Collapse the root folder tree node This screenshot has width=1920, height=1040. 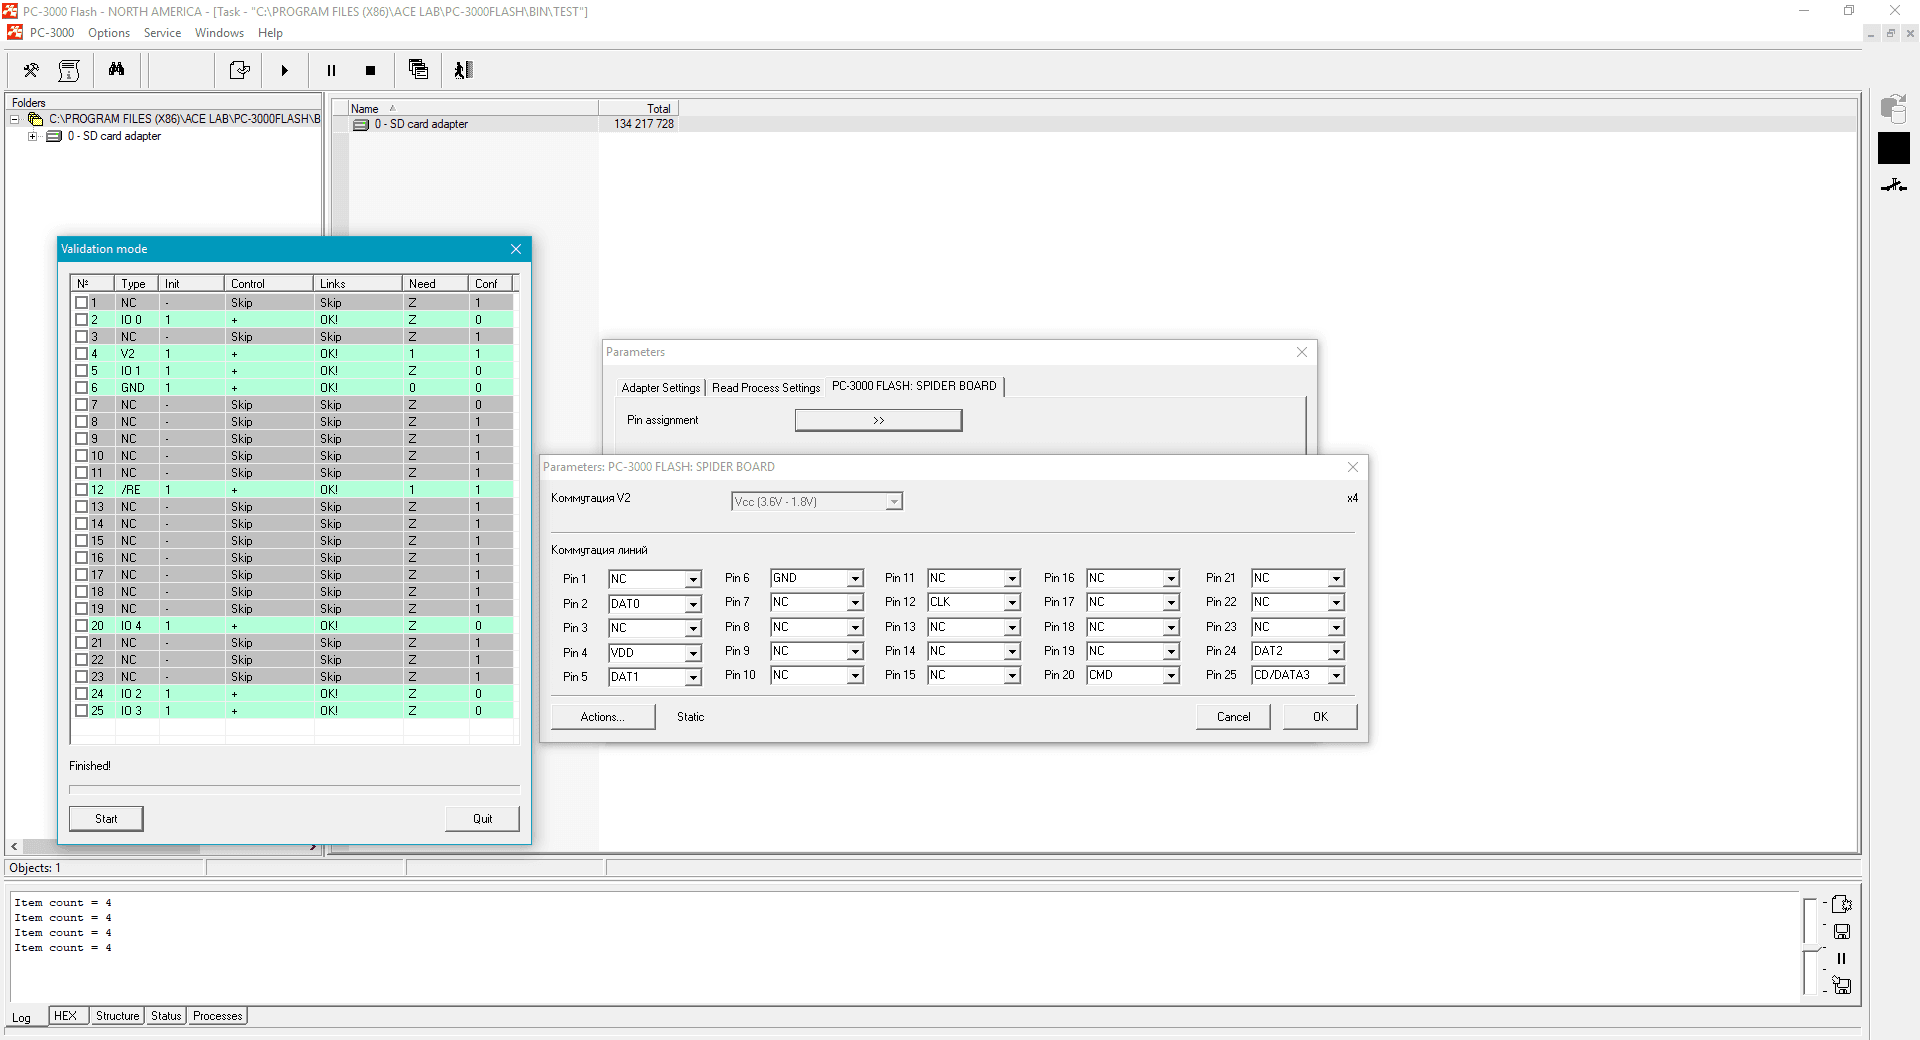[15, 119]
